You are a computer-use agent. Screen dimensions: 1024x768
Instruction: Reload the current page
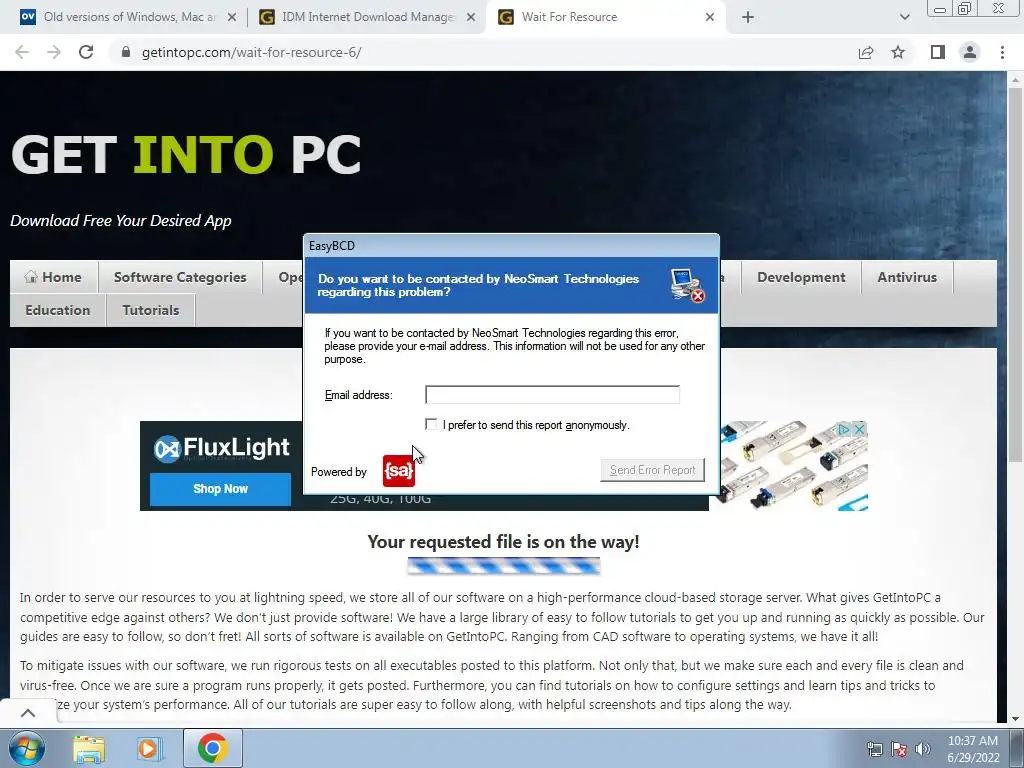(86, 52)
